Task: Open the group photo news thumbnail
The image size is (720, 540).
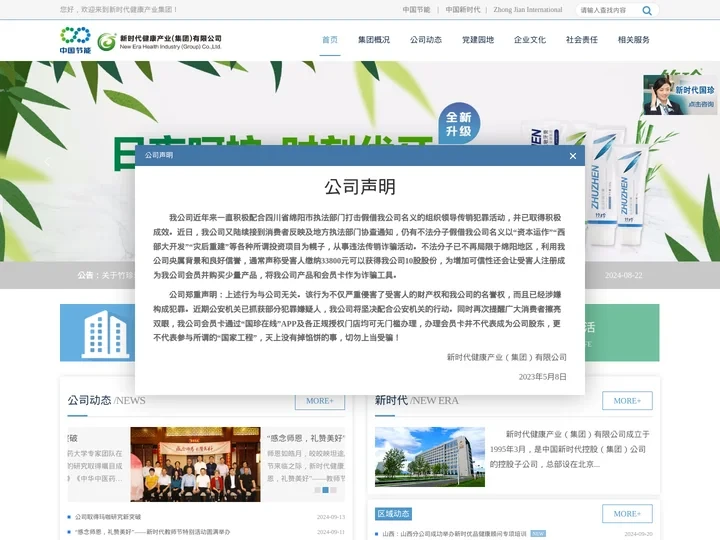Action: (x=195, y=464)
